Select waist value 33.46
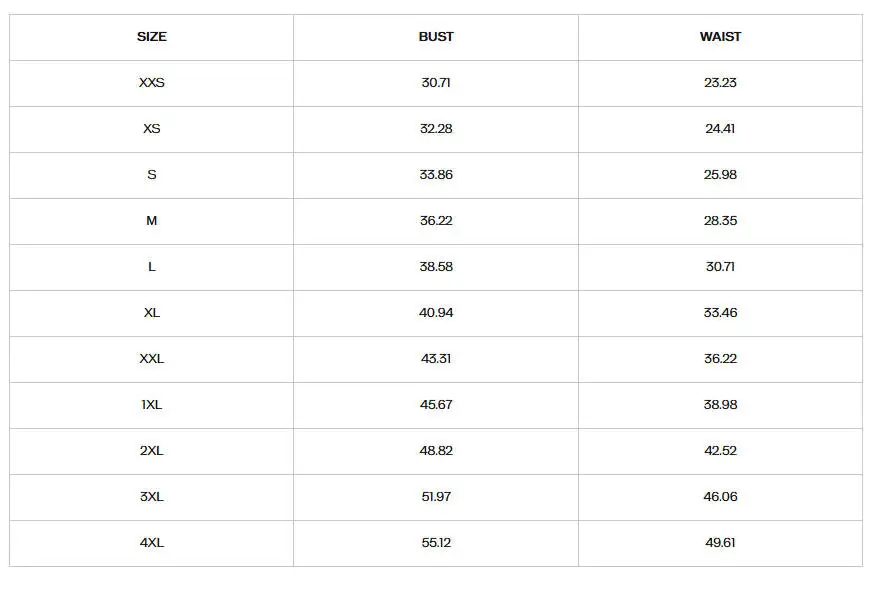 click(x=720, y=313)
